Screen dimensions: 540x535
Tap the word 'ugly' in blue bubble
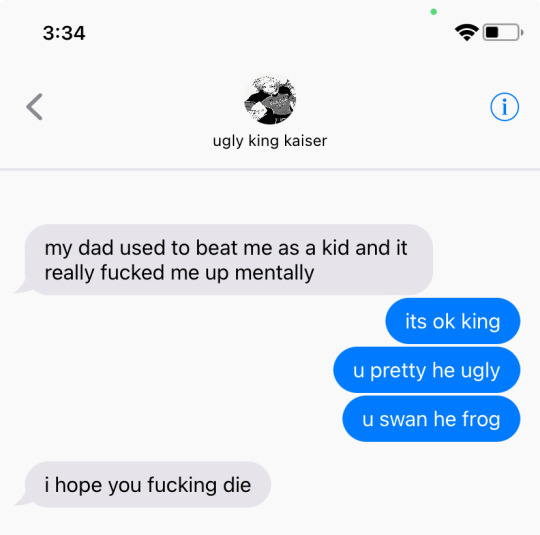[480, 371]
